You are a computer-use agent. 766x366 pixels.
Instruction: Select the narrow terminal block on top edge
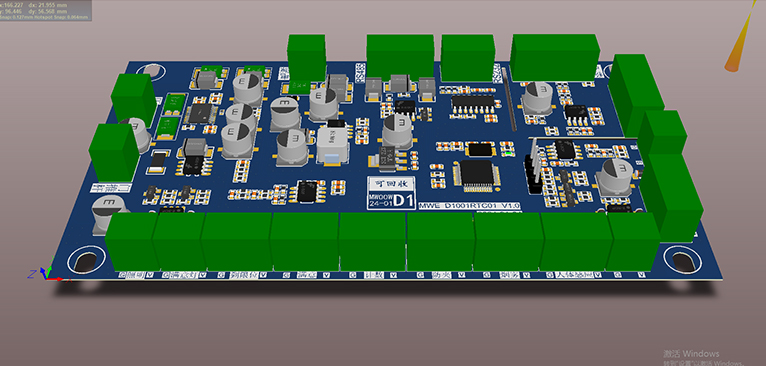click(307, 57)
